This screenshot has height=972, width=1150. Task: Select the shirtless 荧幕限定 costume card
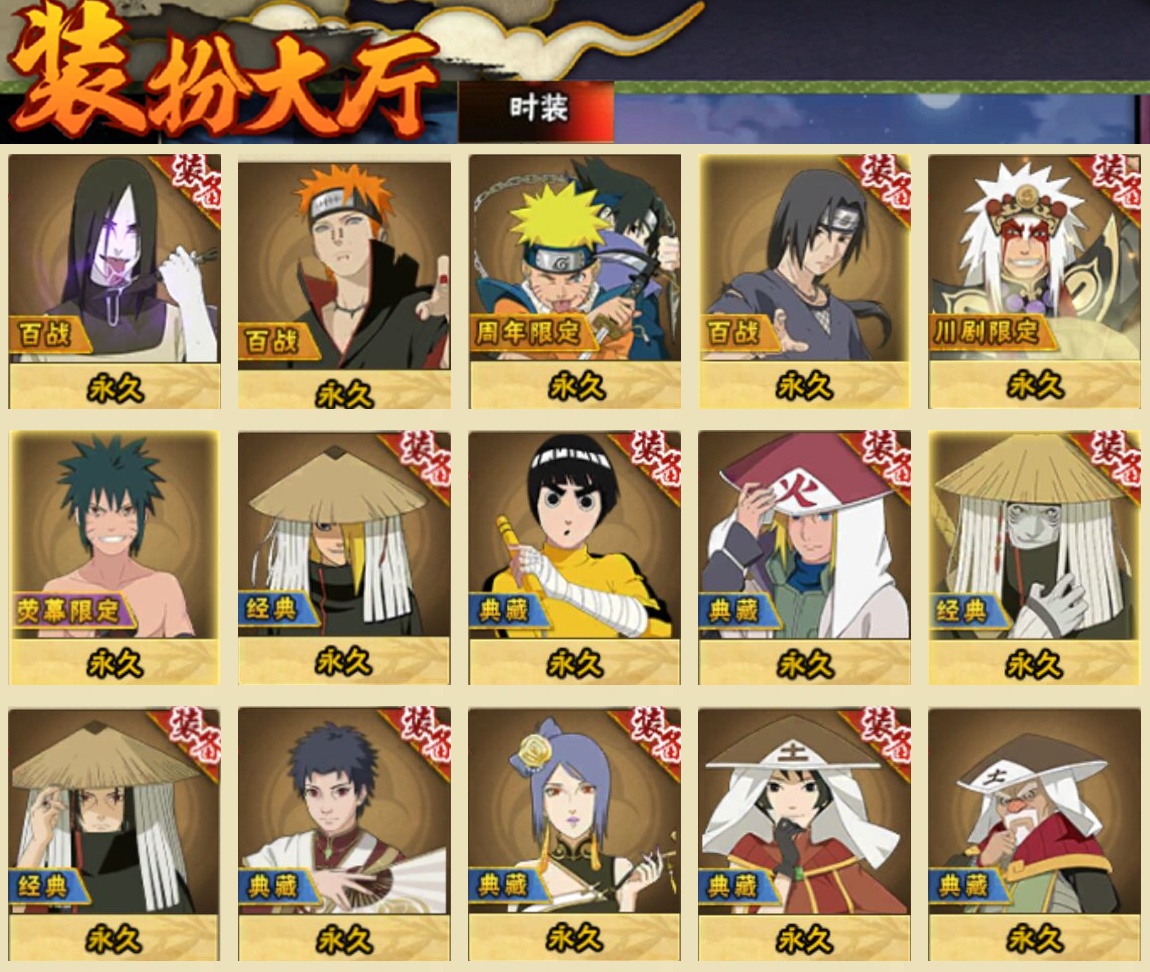pyautogui.click(x=114, y=558)
